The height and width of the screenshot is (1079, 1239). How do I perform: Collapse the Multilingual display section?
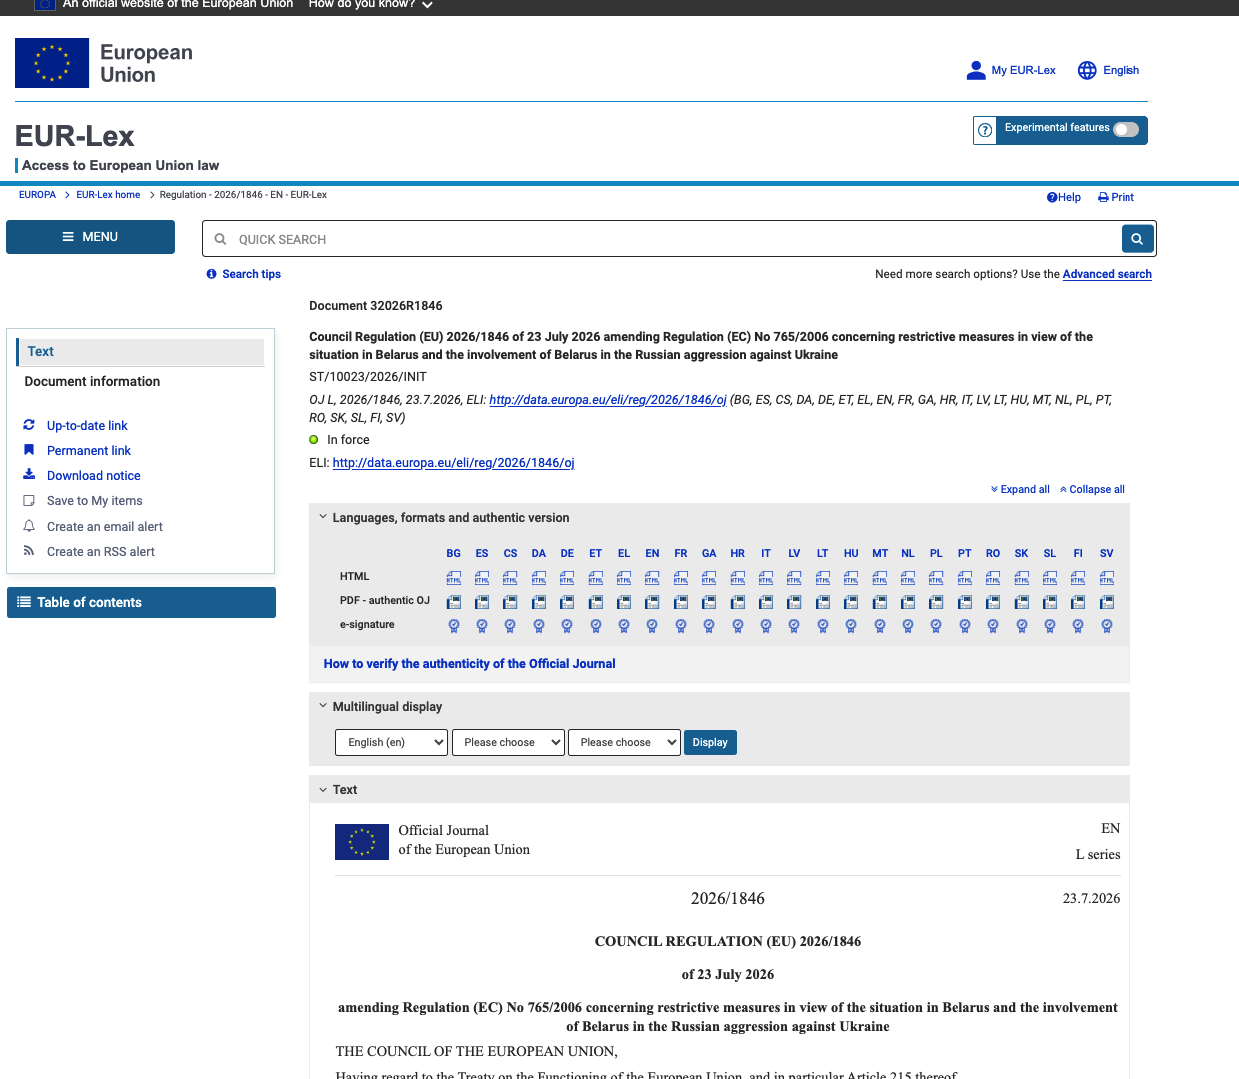pos(323,706)
